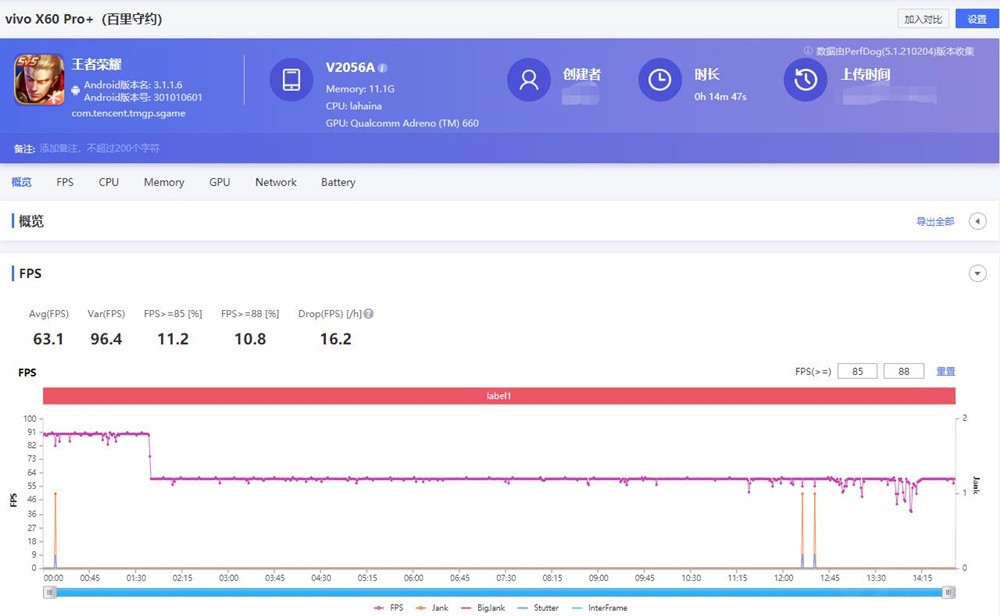The image size is (1000, 616).
Task: Toggle the Stutter series in chart legend
Action: (538, 608)
